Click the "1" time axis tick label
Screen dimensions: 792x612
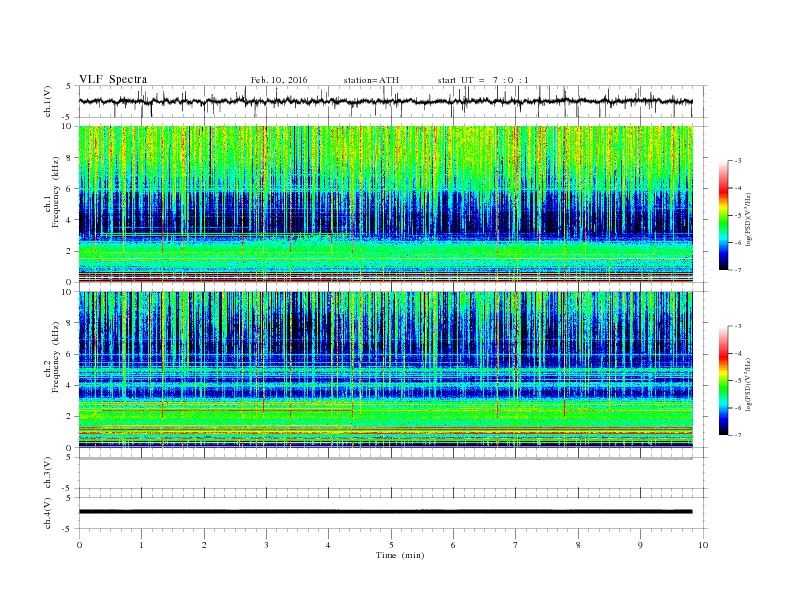[141, 545]
